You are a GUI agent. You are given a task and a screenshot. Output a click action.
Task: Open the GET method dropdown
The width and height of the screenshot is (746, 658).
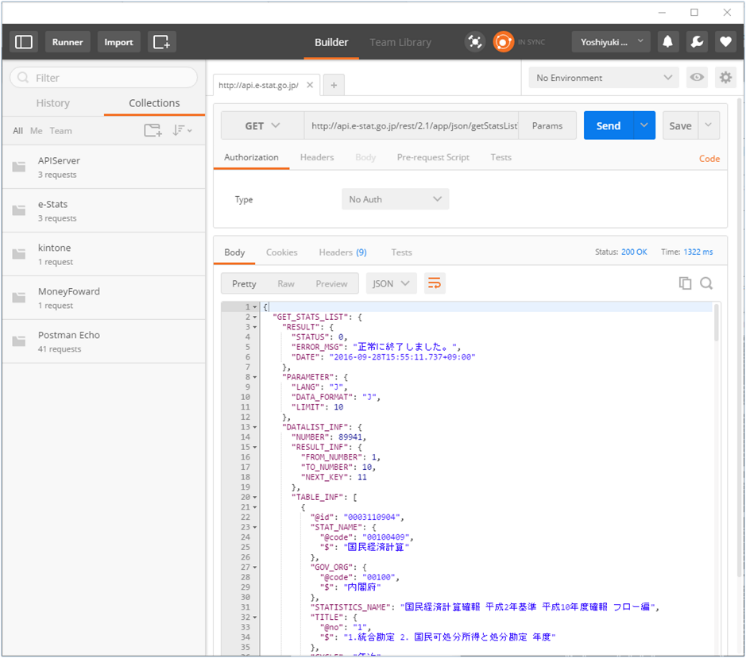point(262,126)
